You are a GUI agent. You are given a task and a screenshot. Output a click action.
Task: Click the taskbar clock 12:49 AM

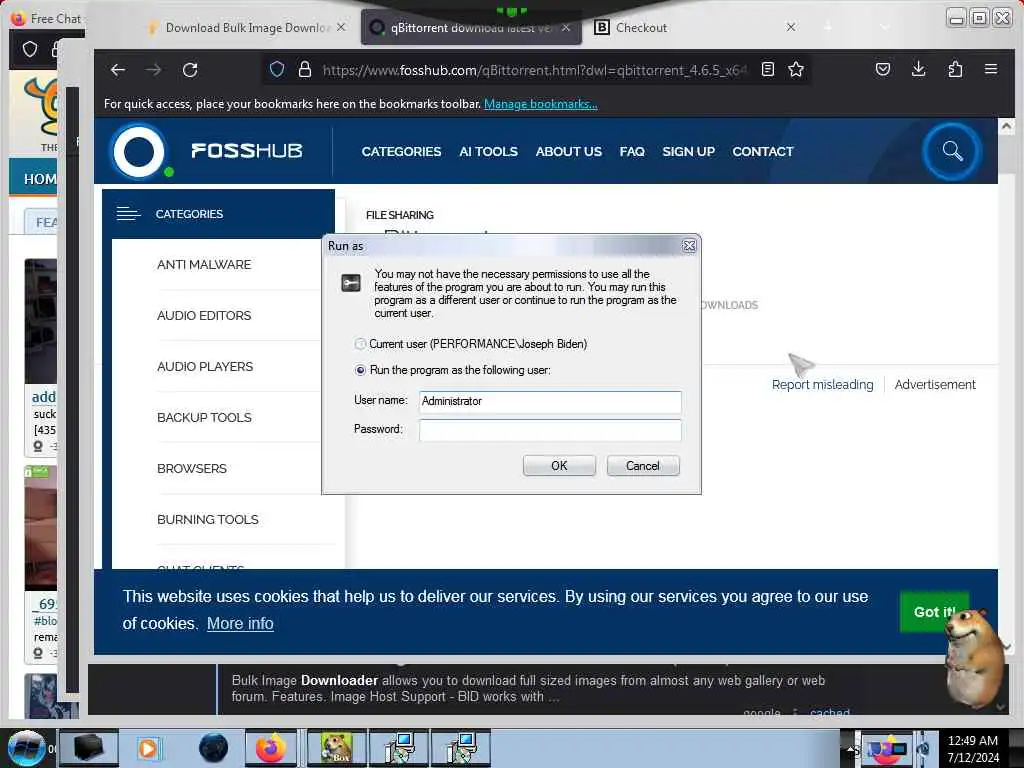click(x=972, y=741)
